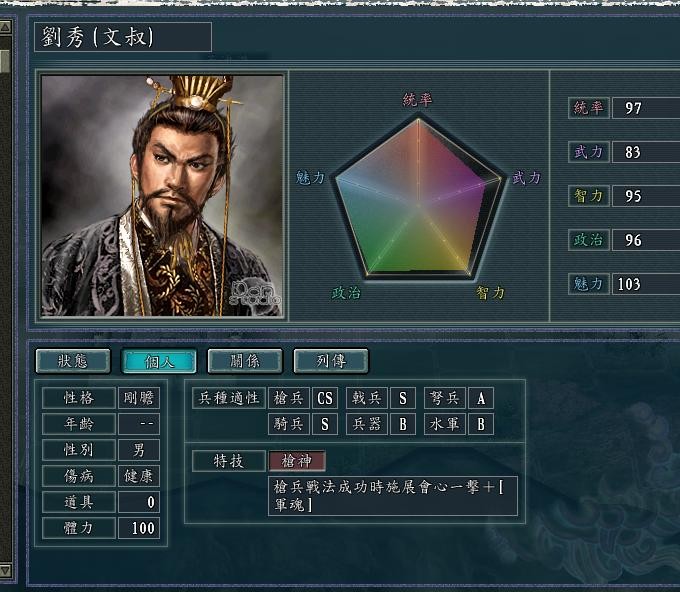Click the 弩兵 aptitude grade A
This screenshot has width=680, height=592.
pyautogui.click(x=481, y=398)
